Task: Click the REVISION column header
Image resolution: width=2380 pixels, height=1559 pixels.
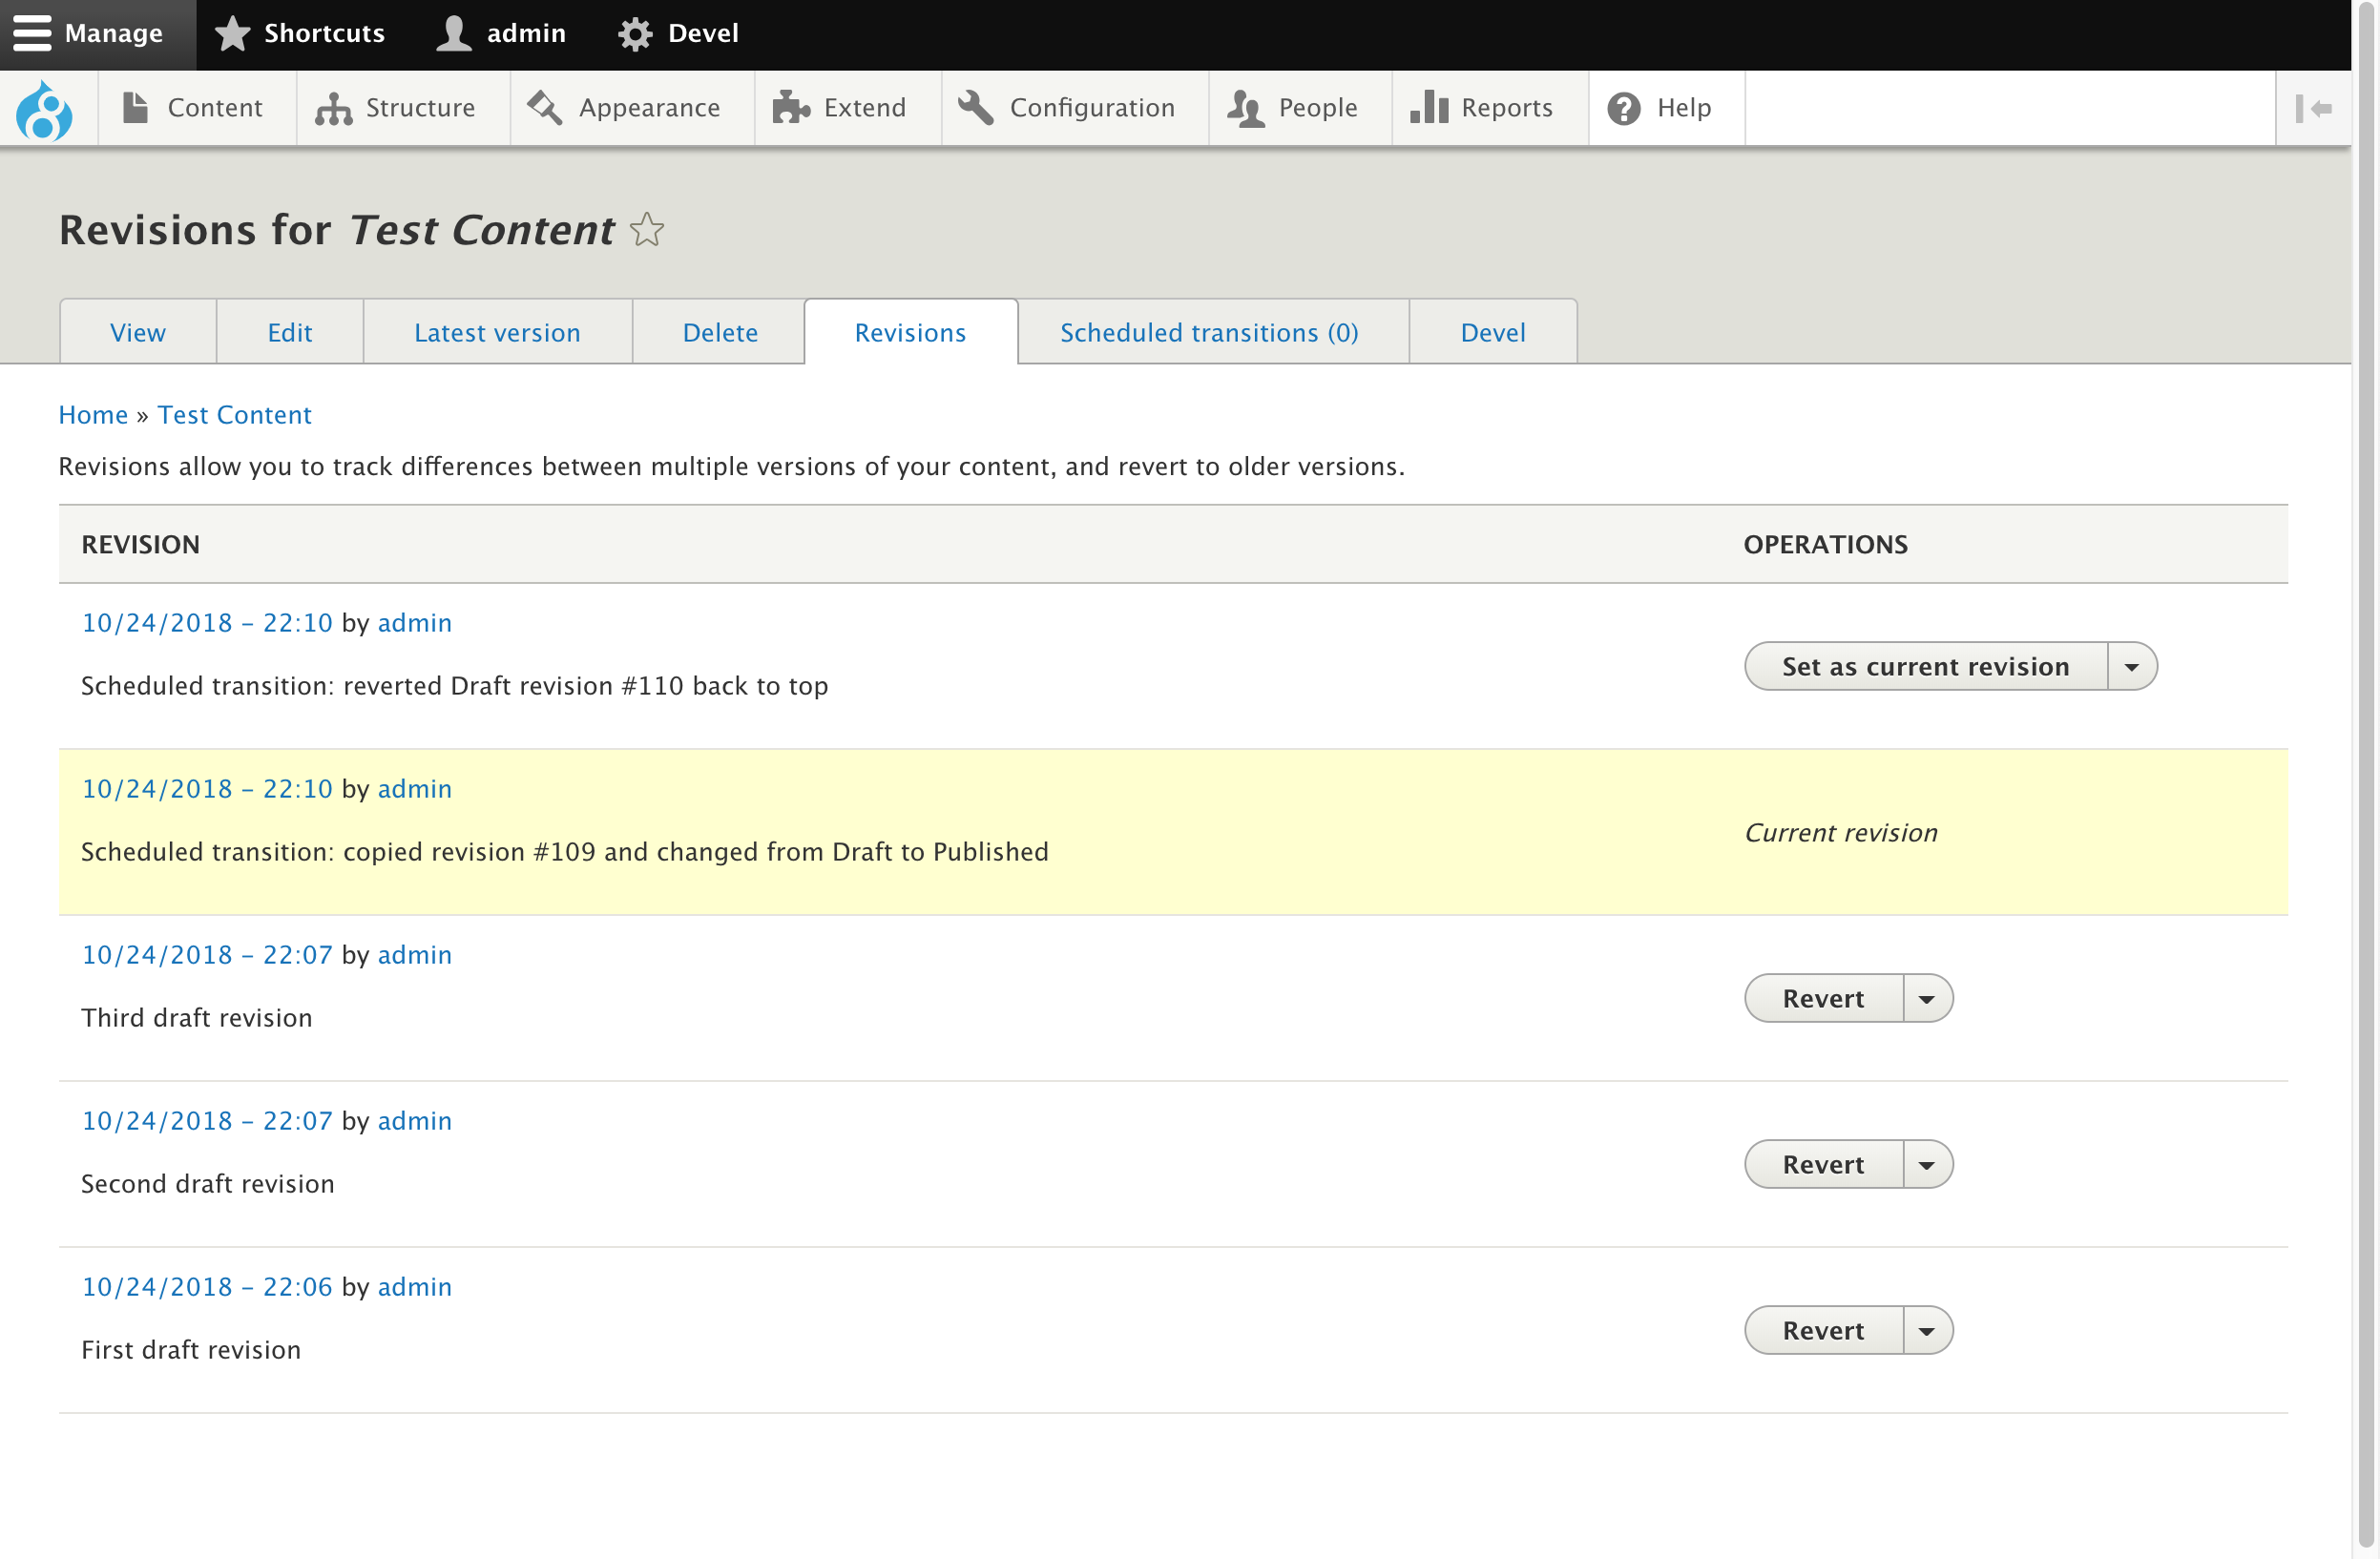Action: (x=141, y=545)
